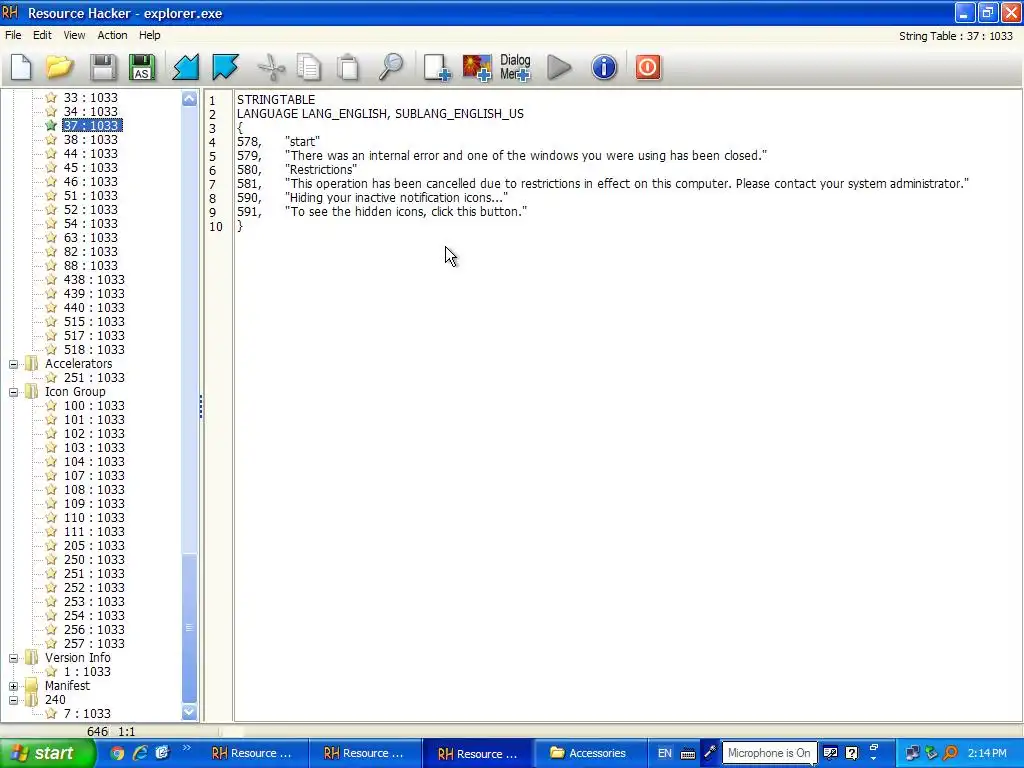Select string table 33 : 1033
The height and width of the screenshot is (768, 1024).
(x=91, y=97)
